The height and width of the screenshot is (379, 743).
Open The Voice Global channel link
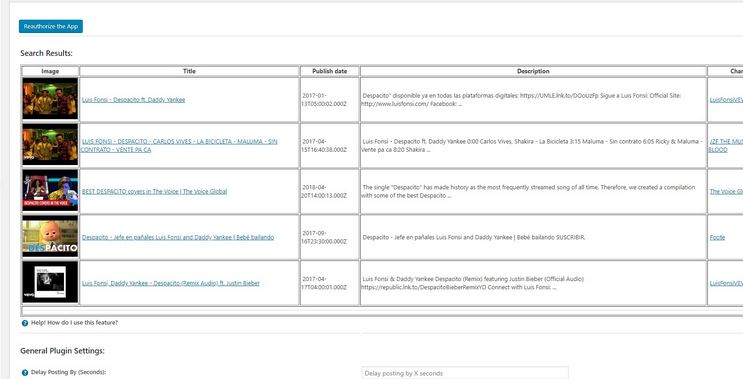726,191
